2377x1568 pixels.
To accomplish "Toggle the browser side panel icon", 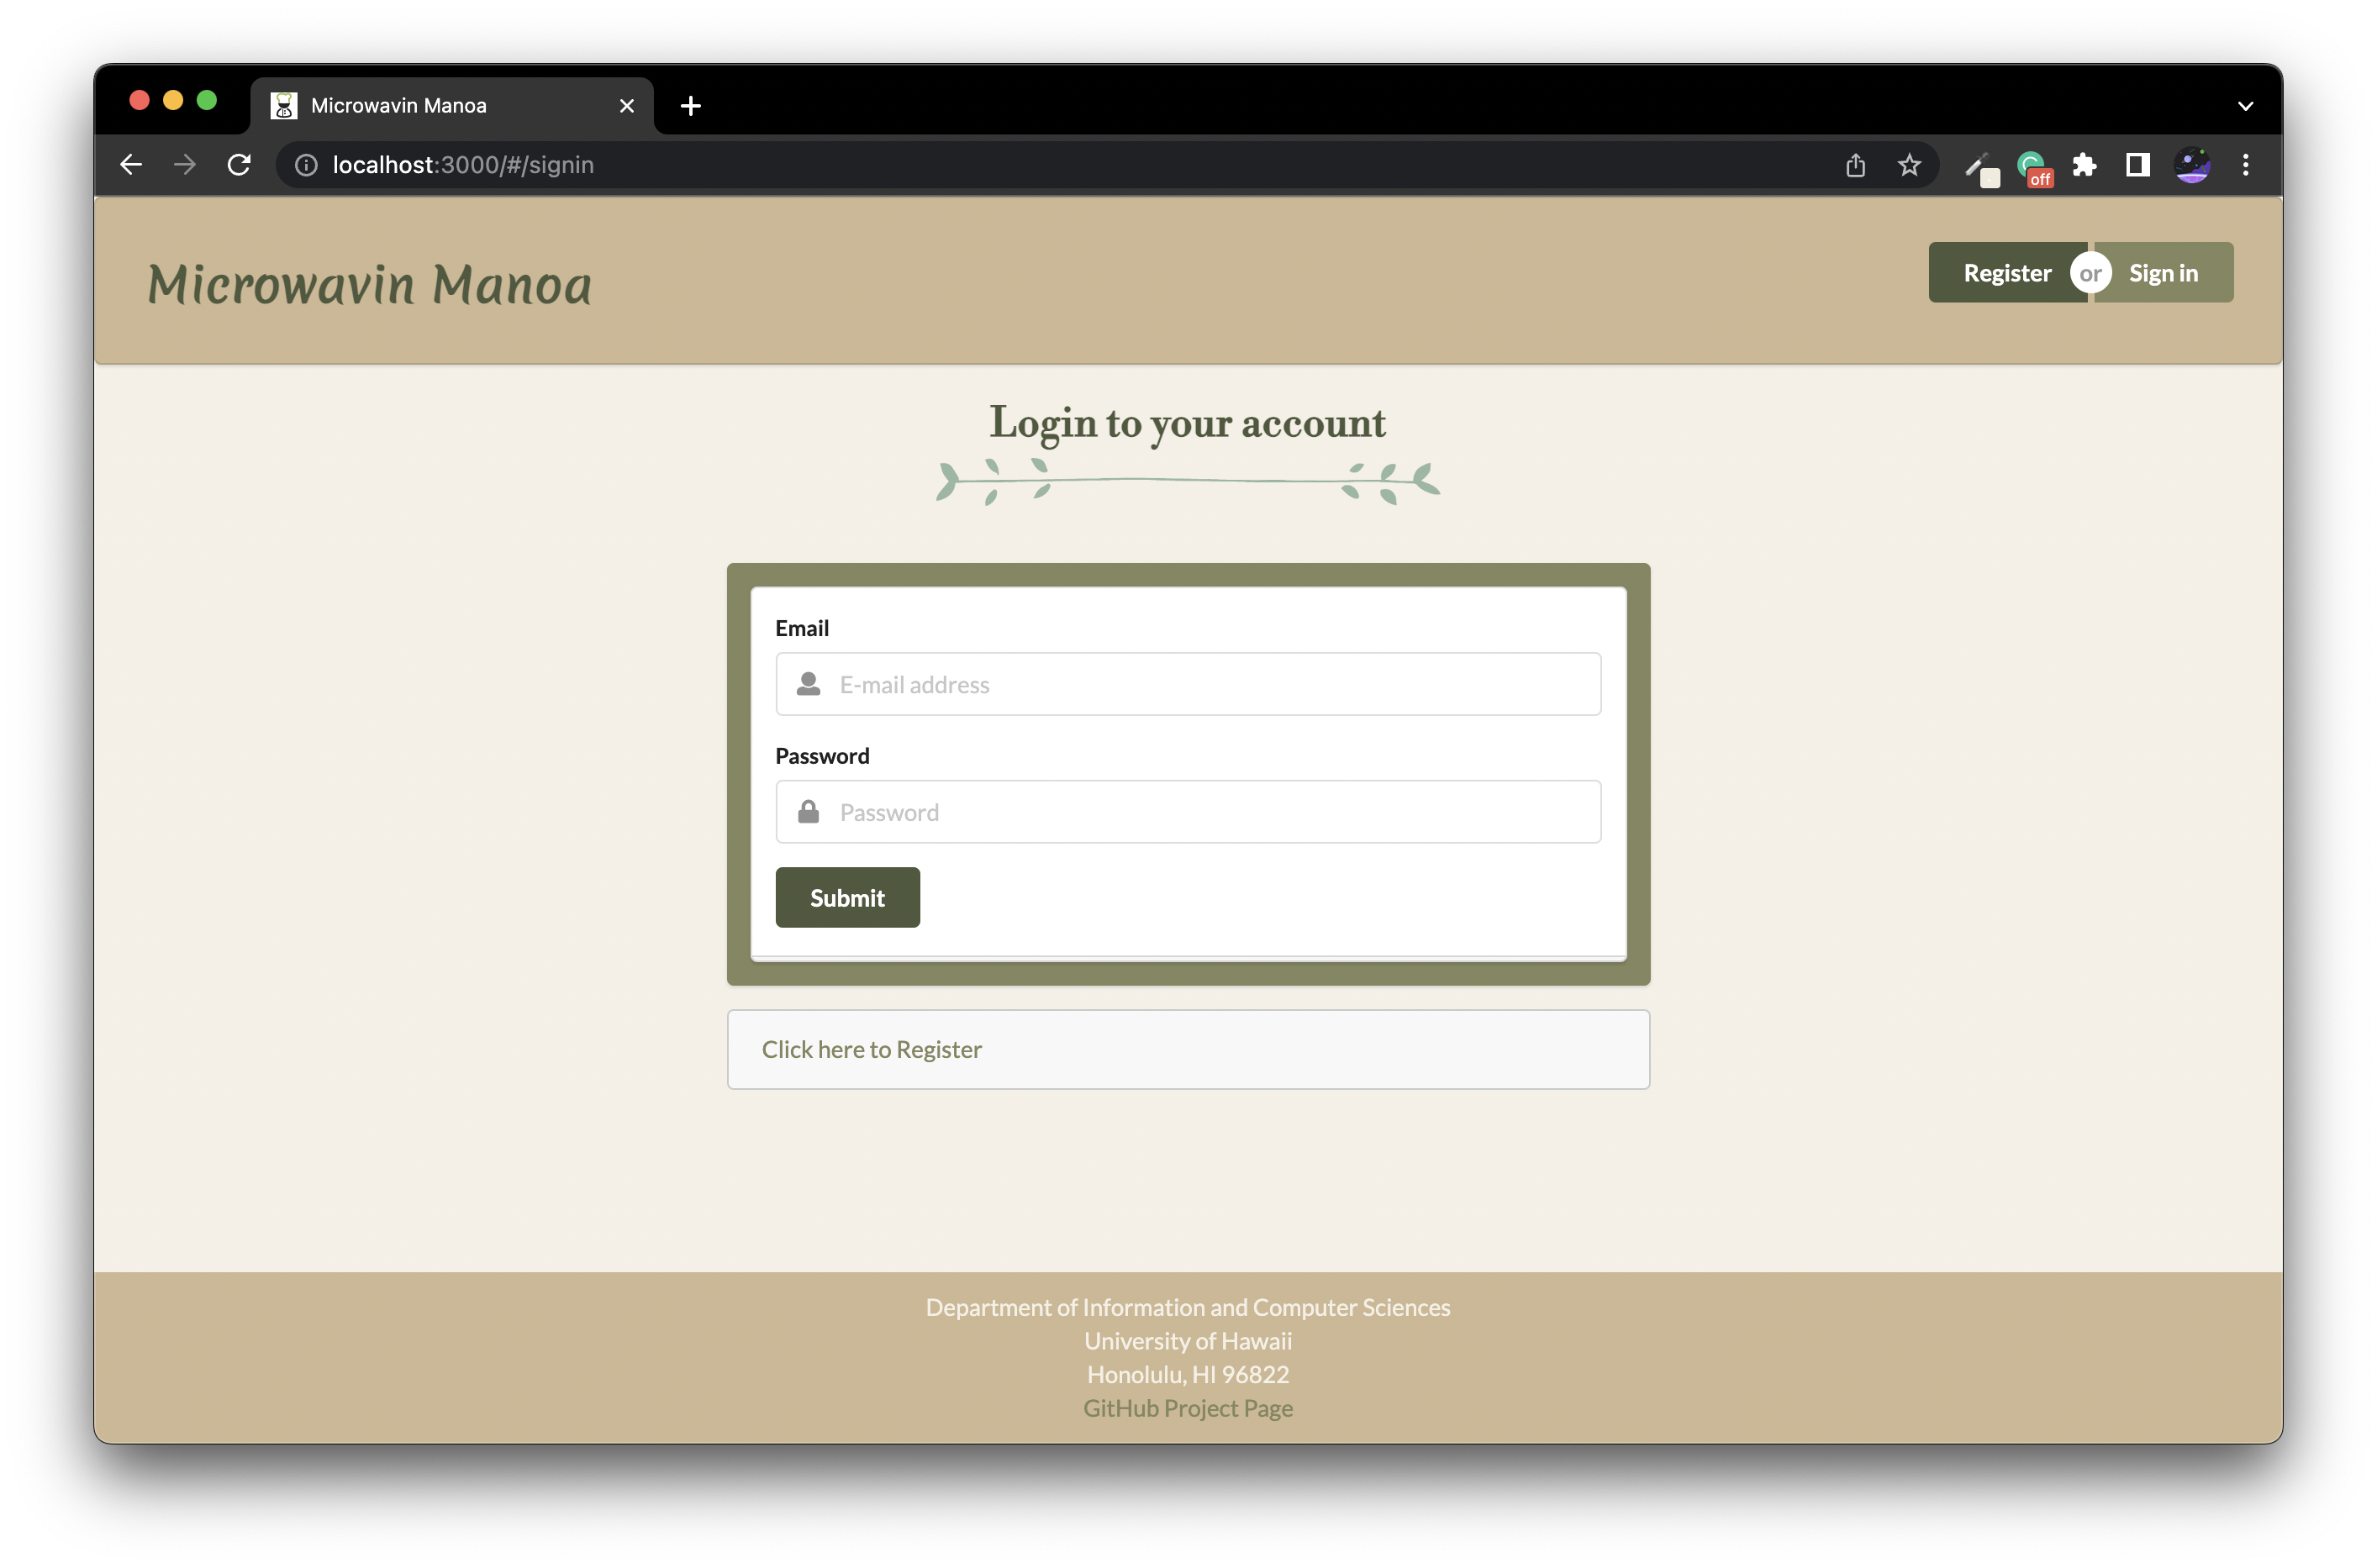I will tap(2138, 165).
